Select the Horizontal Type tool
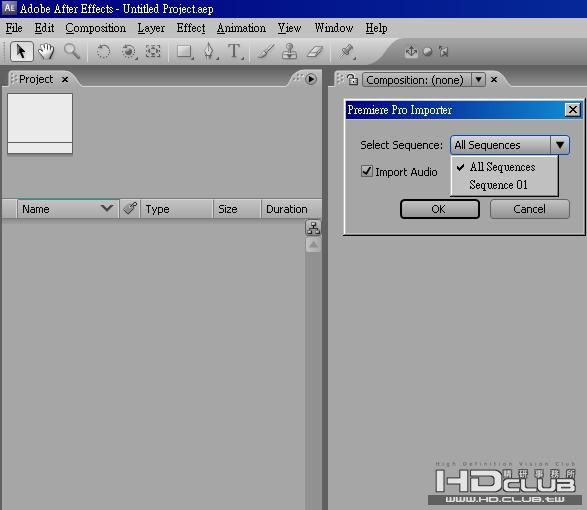This screenshot has width=587, height=510. click(x=235, y=51)
